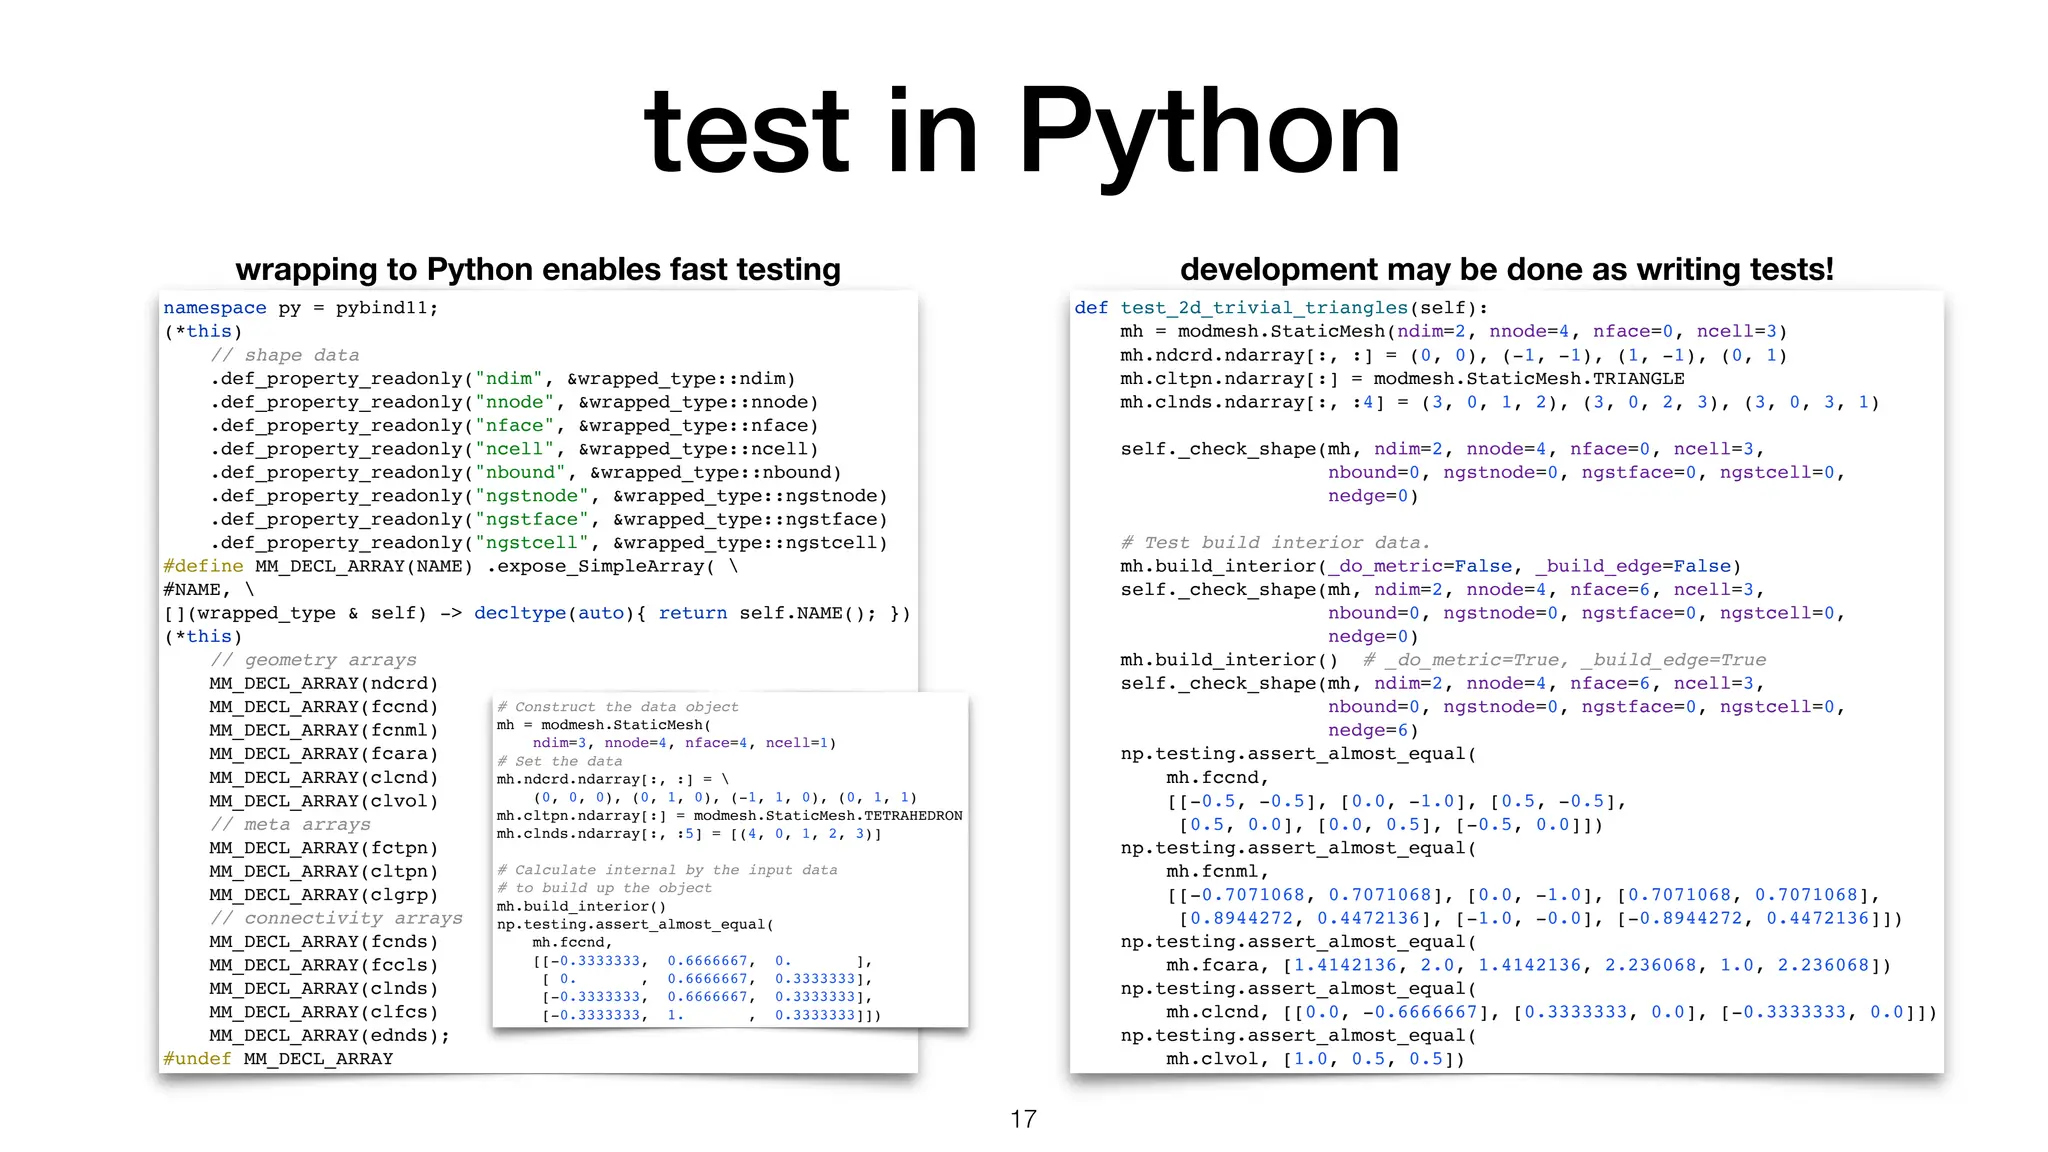Click the line MM_DECL_ARRAY(fccls)
This screenshot has width=2048, height=1152.
point(324,966)
